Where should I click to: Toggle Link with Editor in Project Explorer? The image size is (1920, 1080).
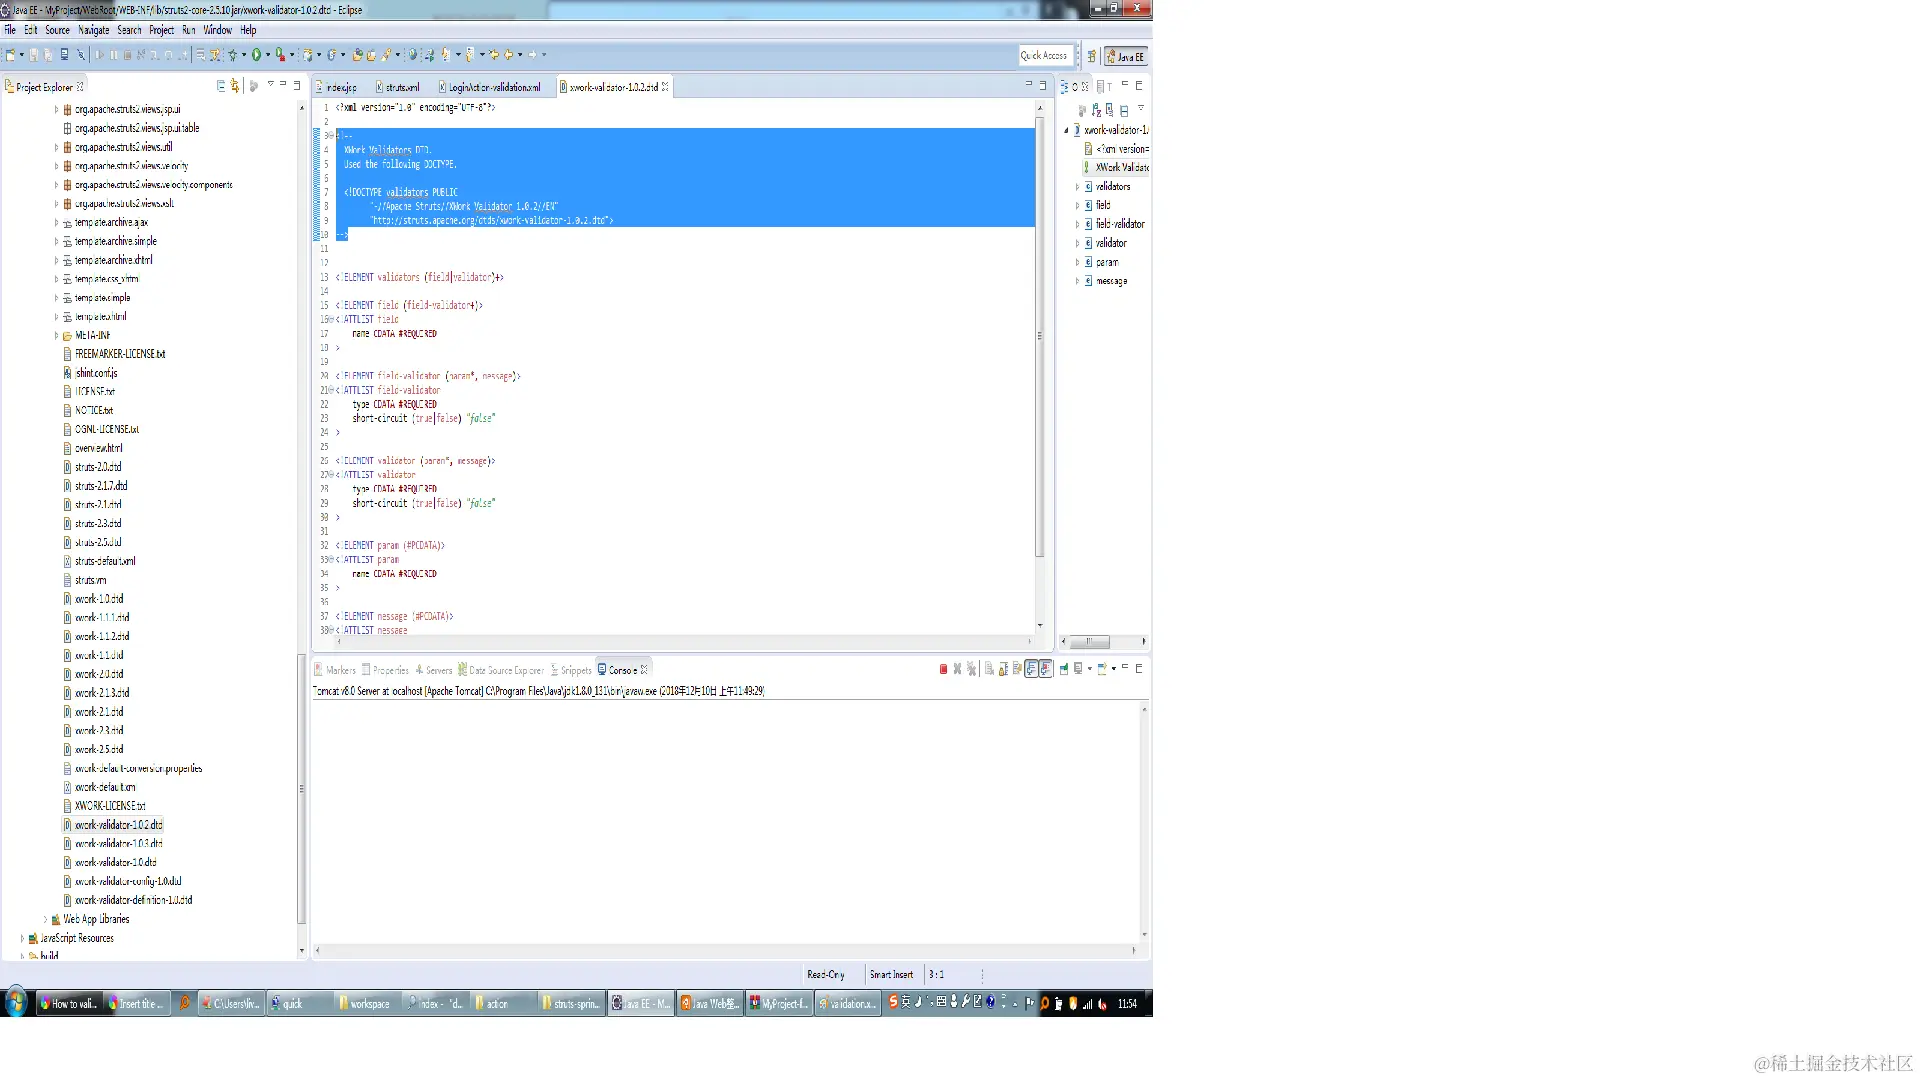[x=235, y=86]
